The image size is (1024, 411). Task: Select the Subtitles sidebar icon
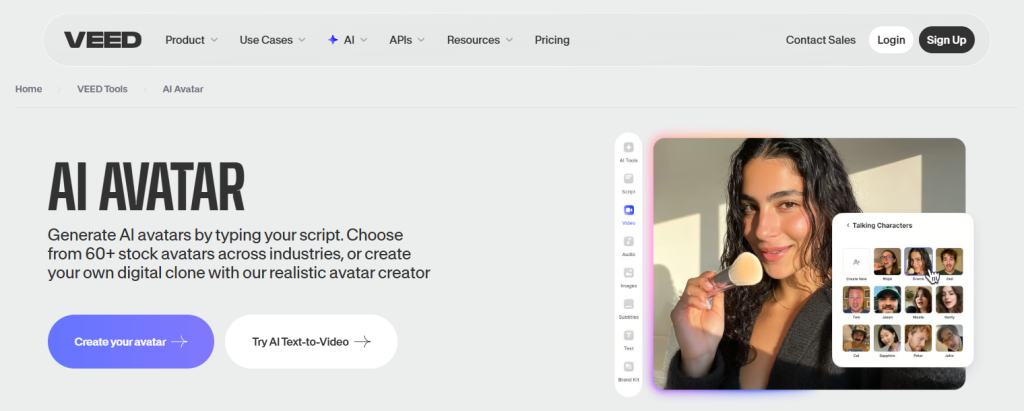point(628,304)
